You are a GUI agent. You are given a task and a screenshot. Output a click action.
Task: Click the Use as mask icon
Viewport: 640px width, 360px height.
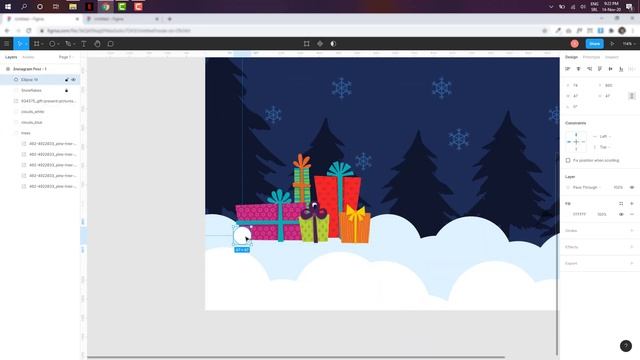[333, 44]
